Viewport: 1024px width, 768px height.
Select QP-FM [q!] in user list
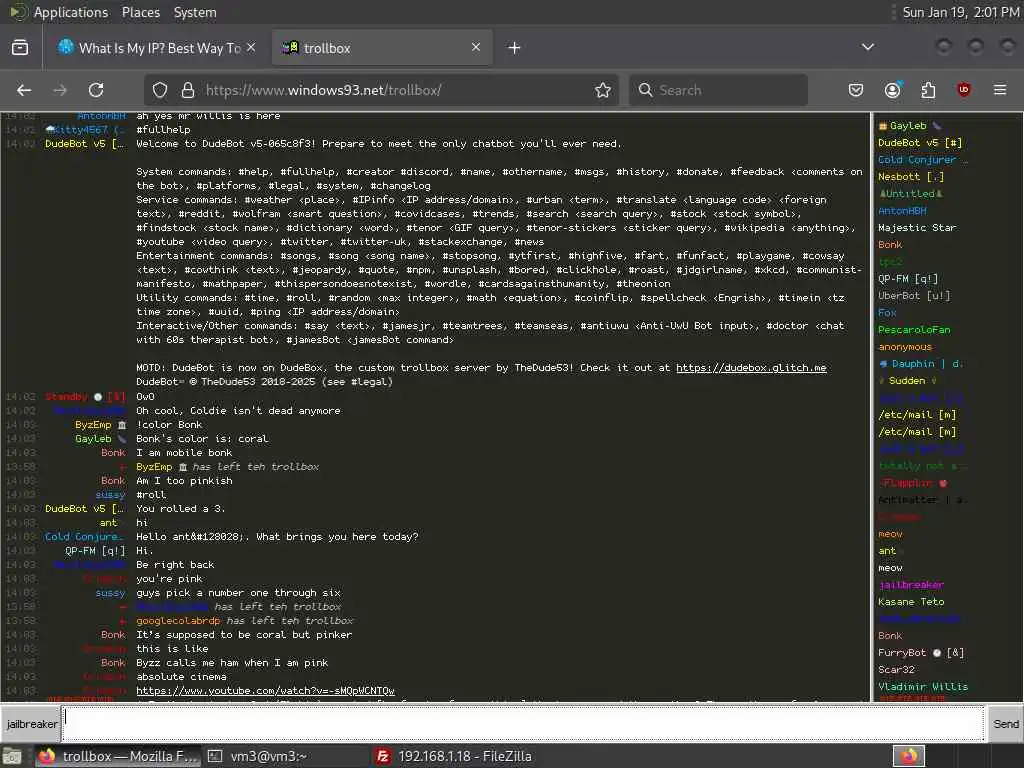click(908, 278)
